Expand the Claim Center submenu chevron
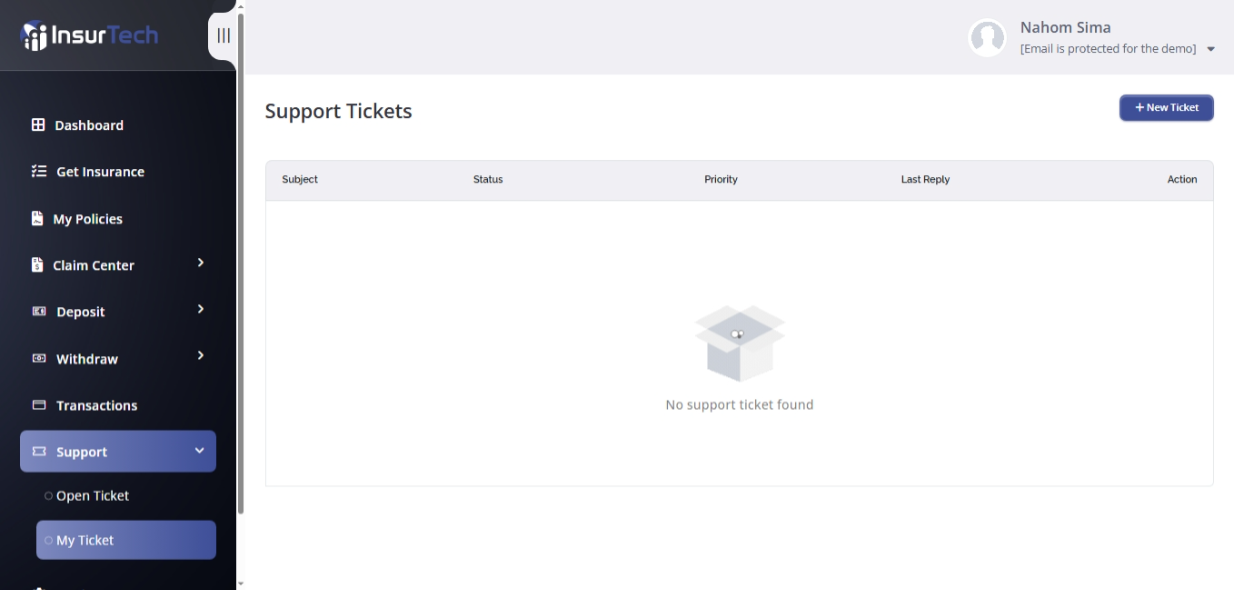Screen dimensions: 1234x590 coord(200,263)
